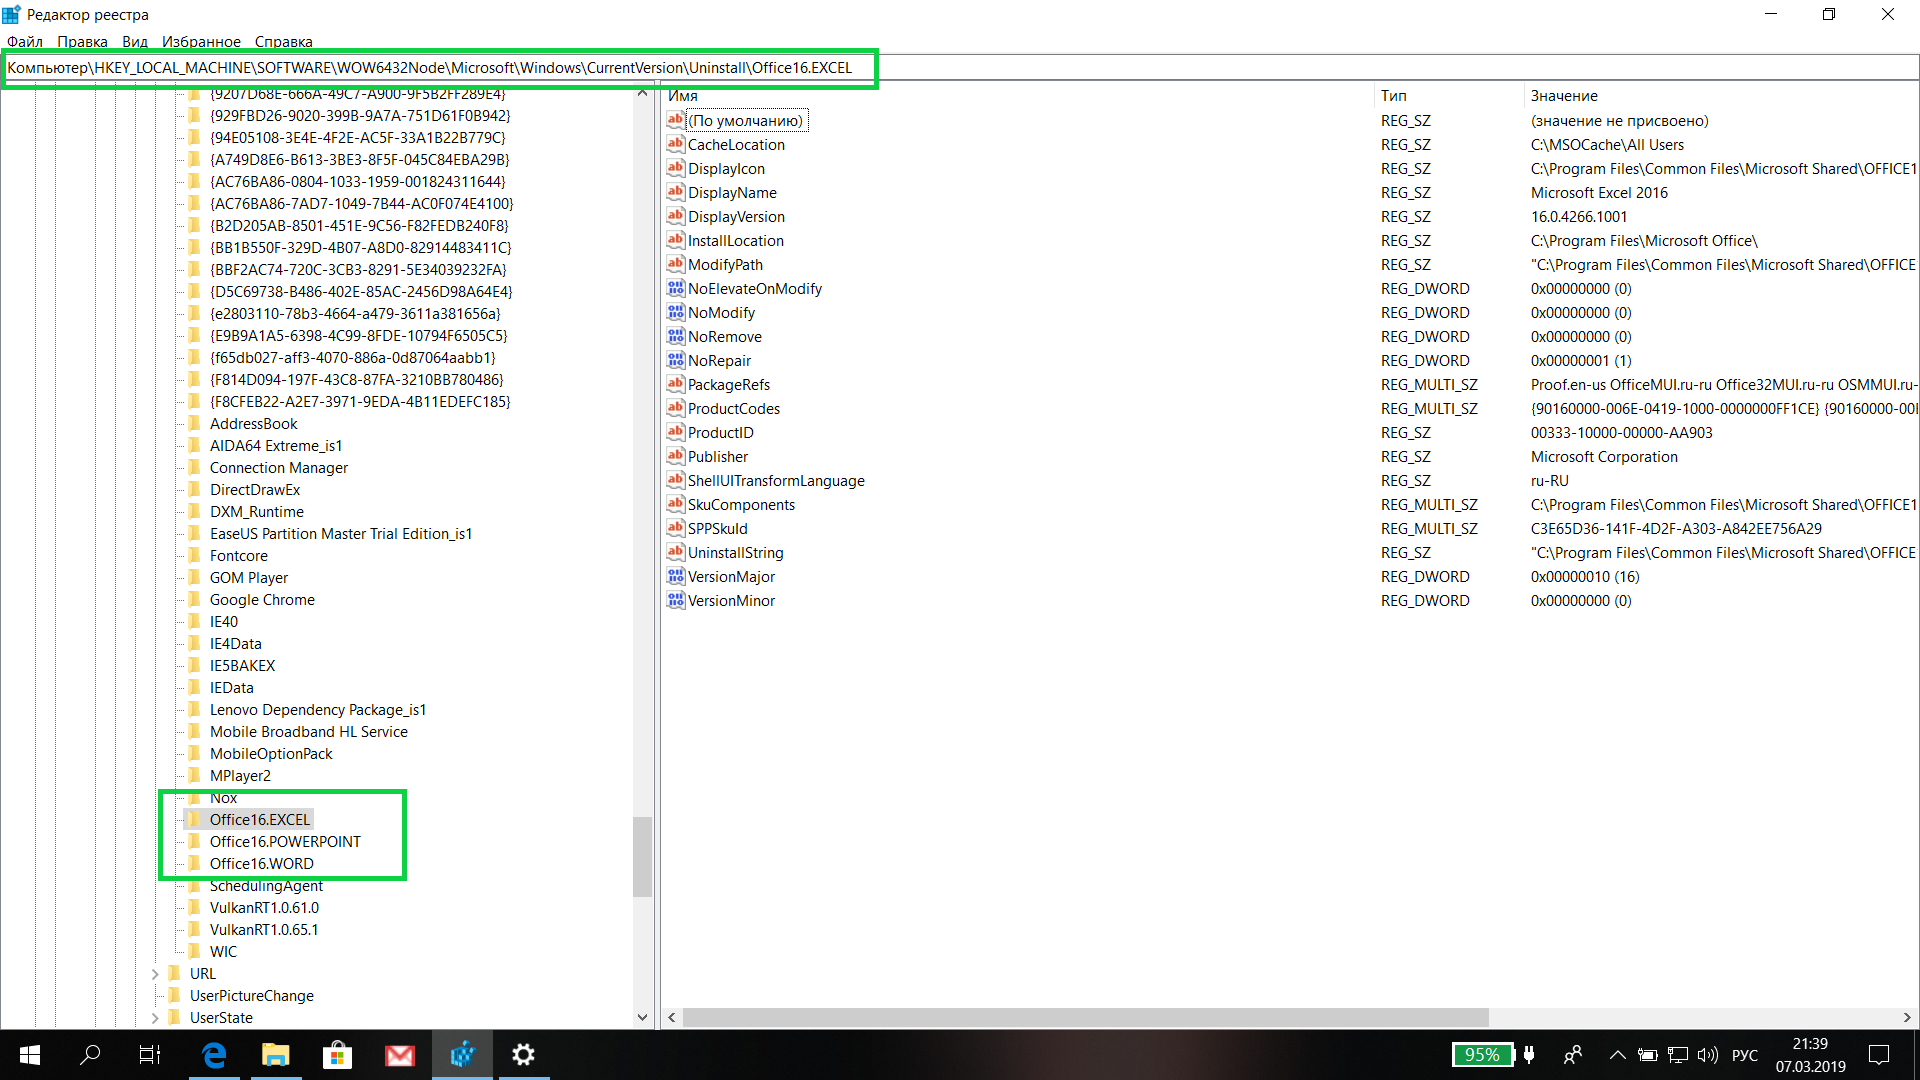This screenshot has height=1080, width=1920.
Task: Open the Избранное menu
Action: click(201, 42)
